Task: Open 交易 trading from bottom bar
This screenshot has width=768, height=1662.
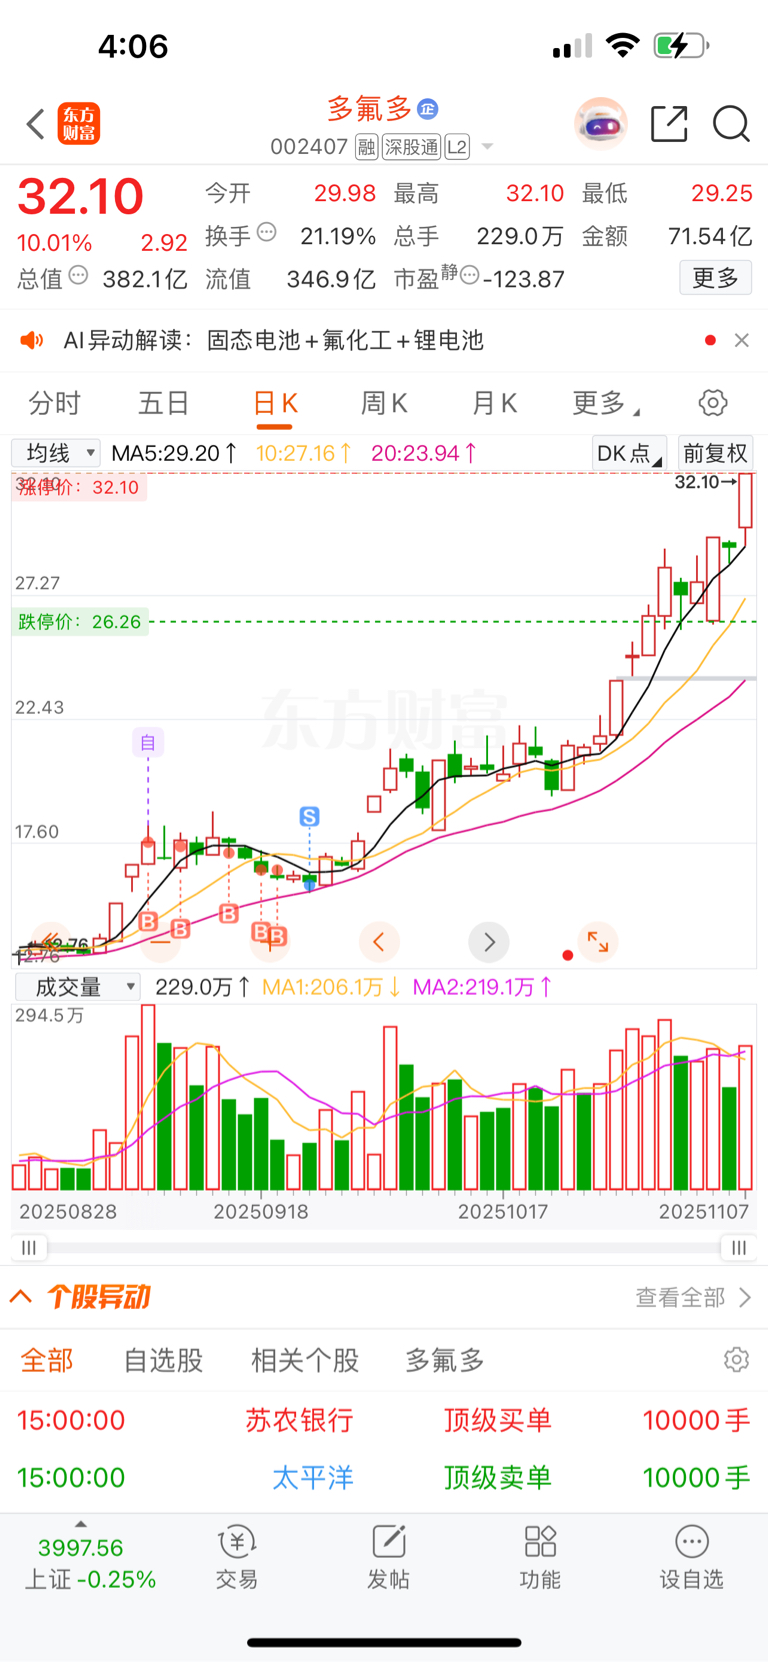Action: tap(237, 1558)
